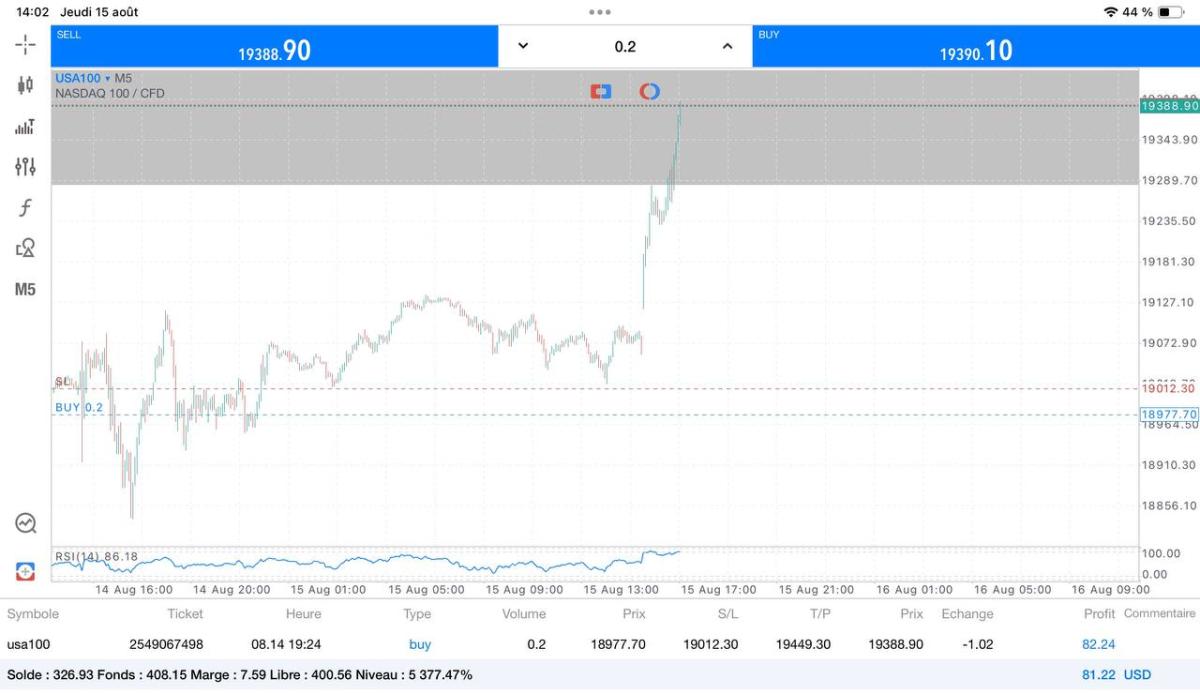Click the chart magnifier icon in sidebar
This screenshot has width=1200, height=694.
point(25,522)
